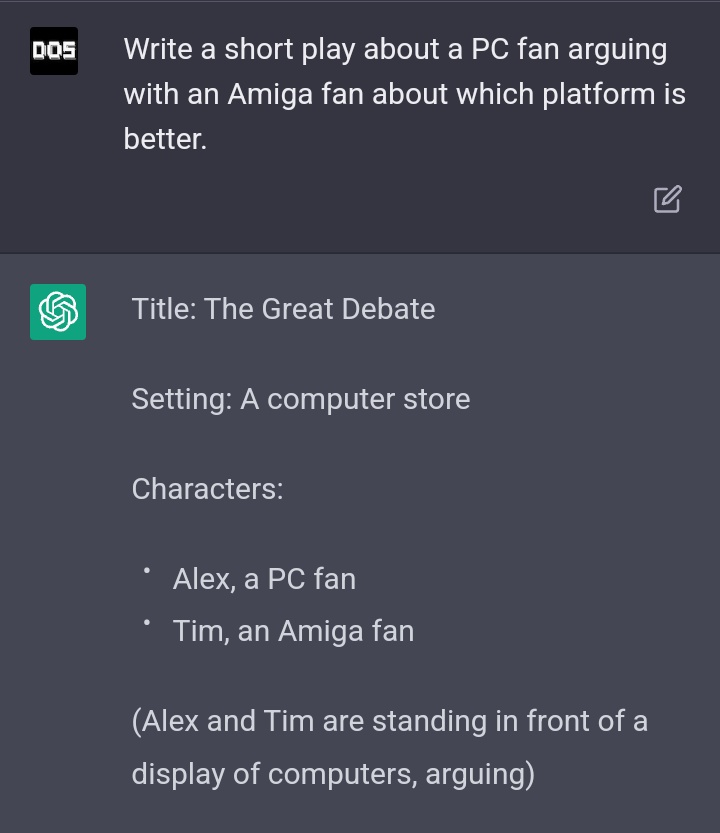Click the edit message pencil icon

[x=667, y=199]
